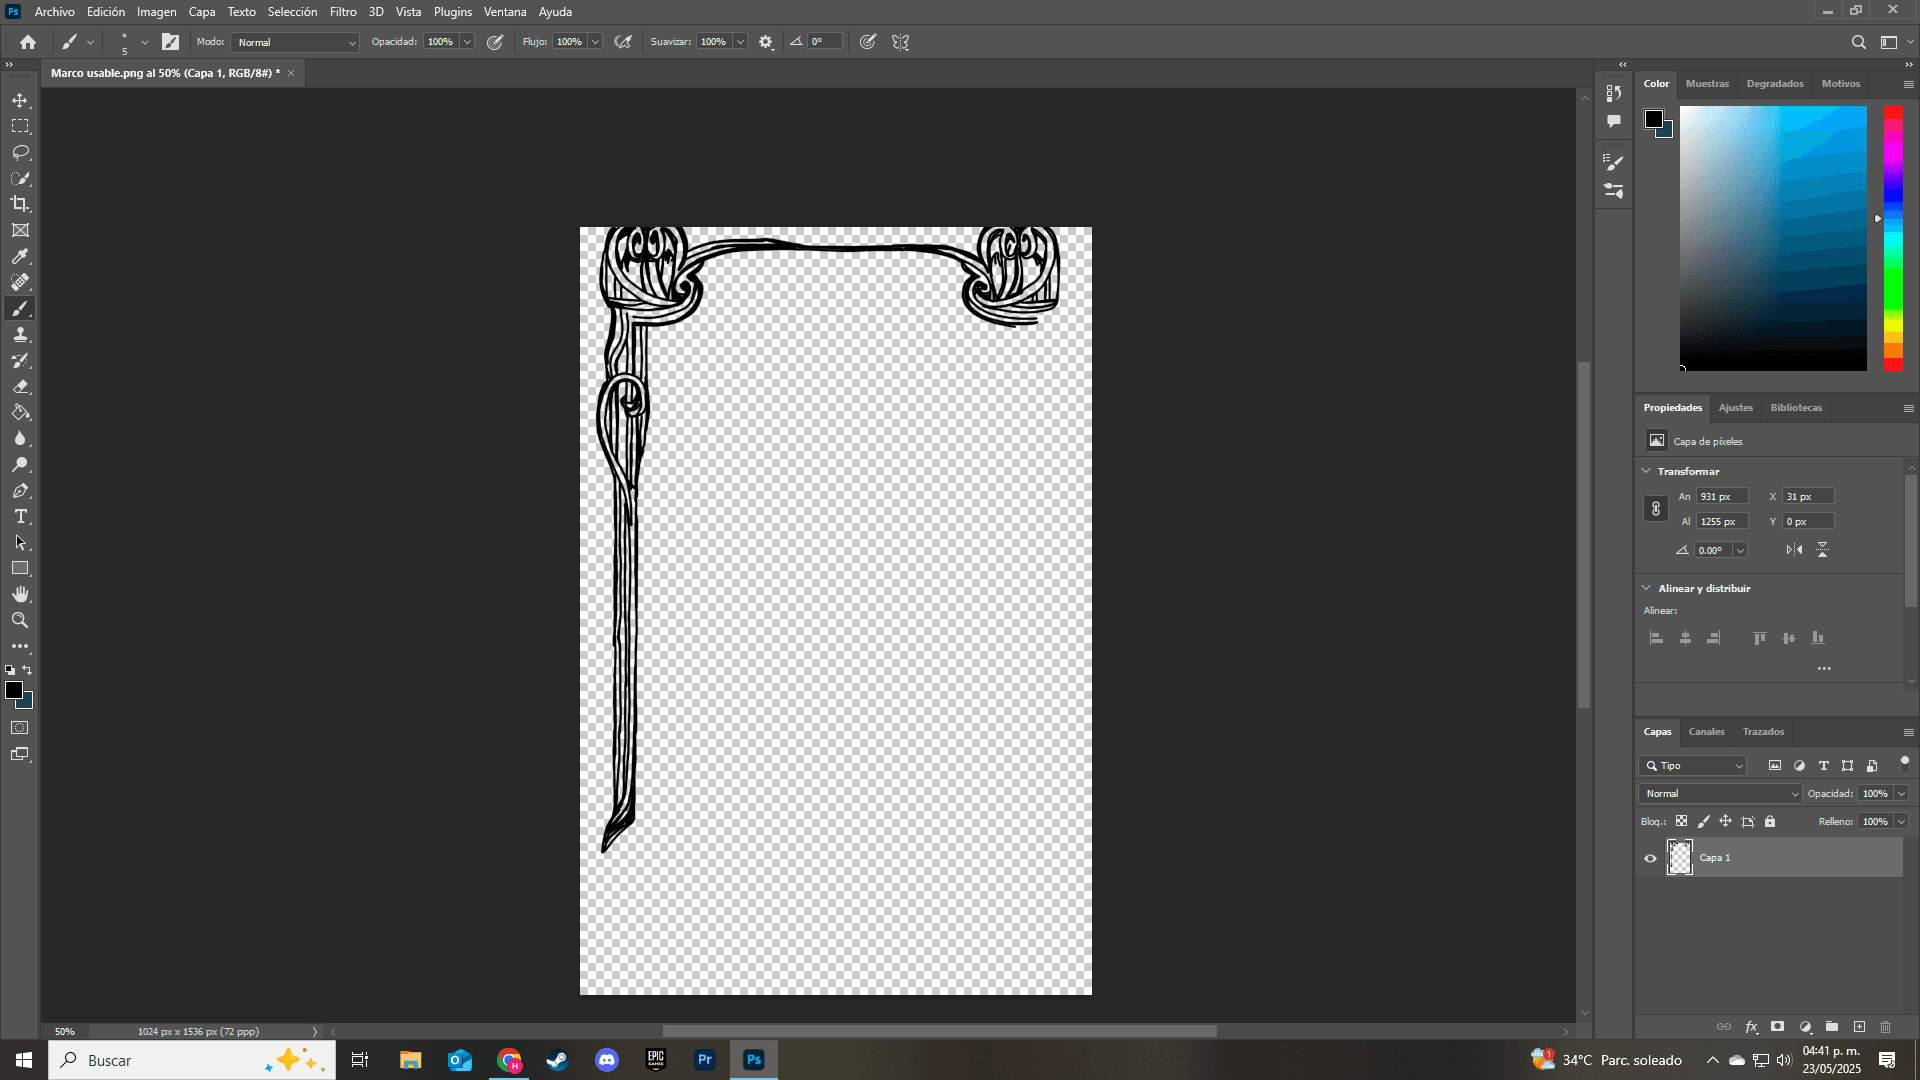Switch to the Canales tab
The width and height of the screenshot is (1920, 1080).
1706,732
